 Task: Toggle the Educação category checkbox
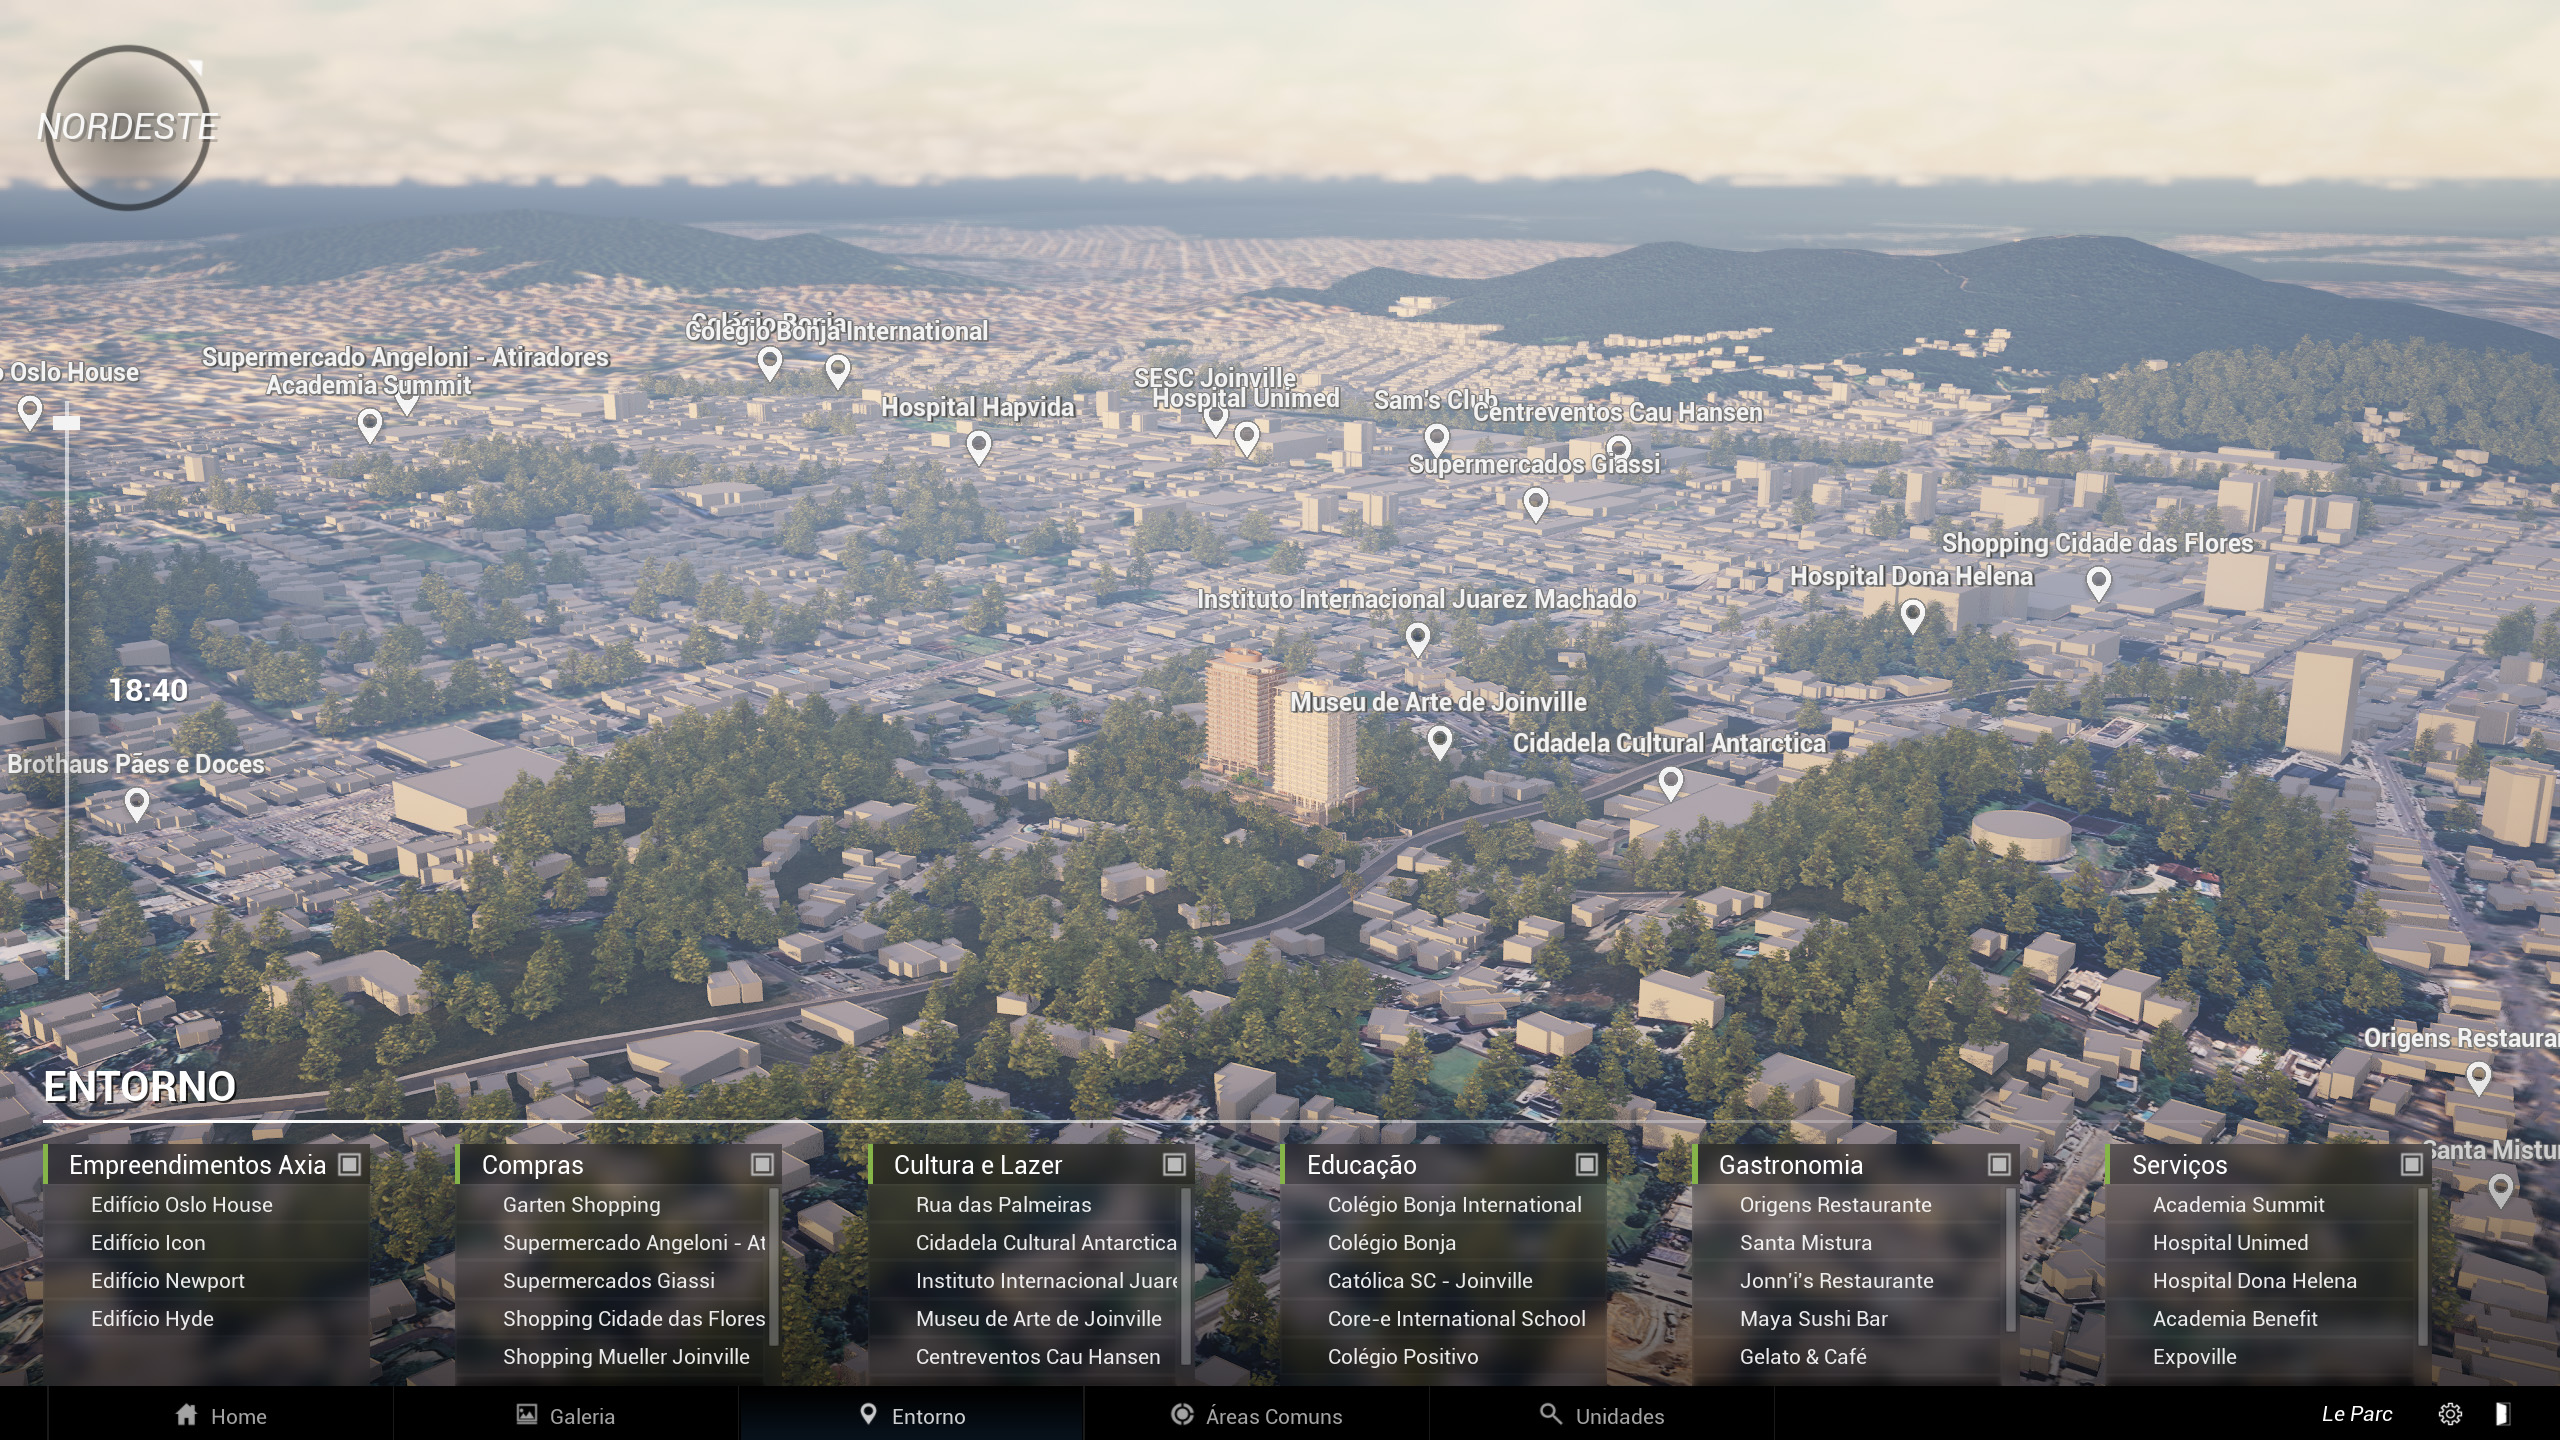click(x=1587, y=1164)
